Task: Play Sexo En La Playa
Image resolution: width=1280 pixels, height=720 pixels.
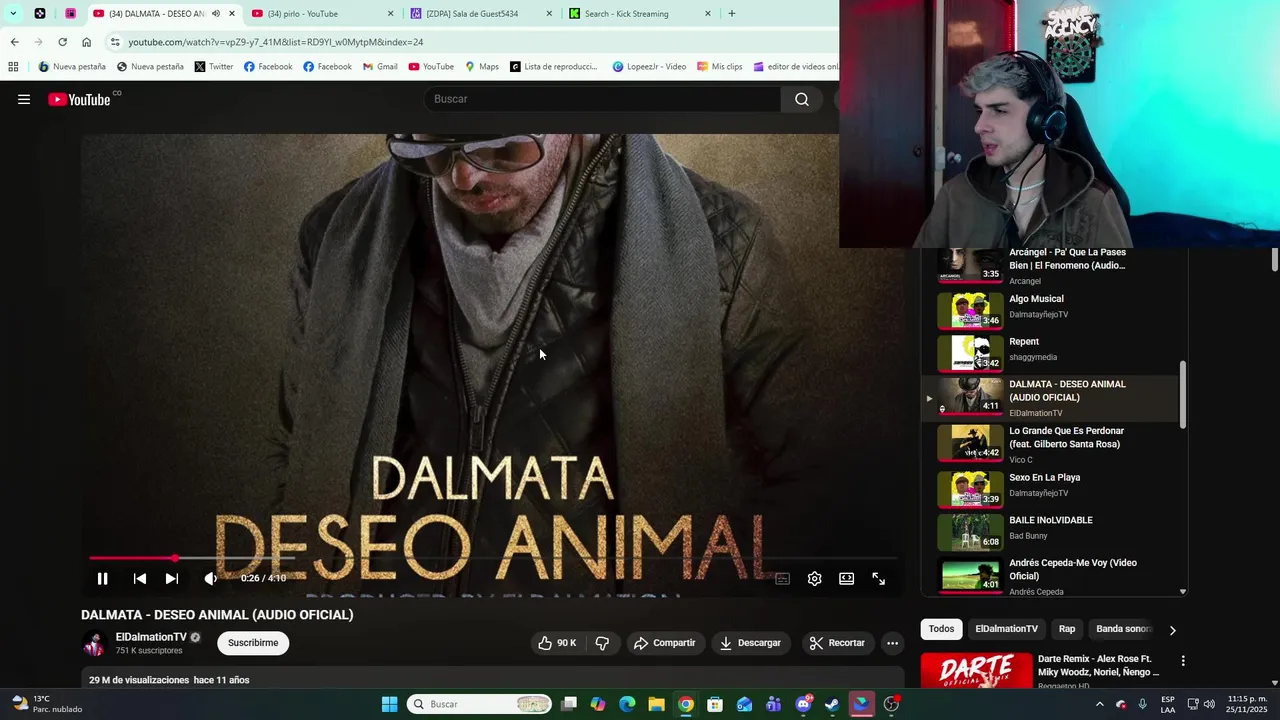Action: click(x=1050, y=489)
